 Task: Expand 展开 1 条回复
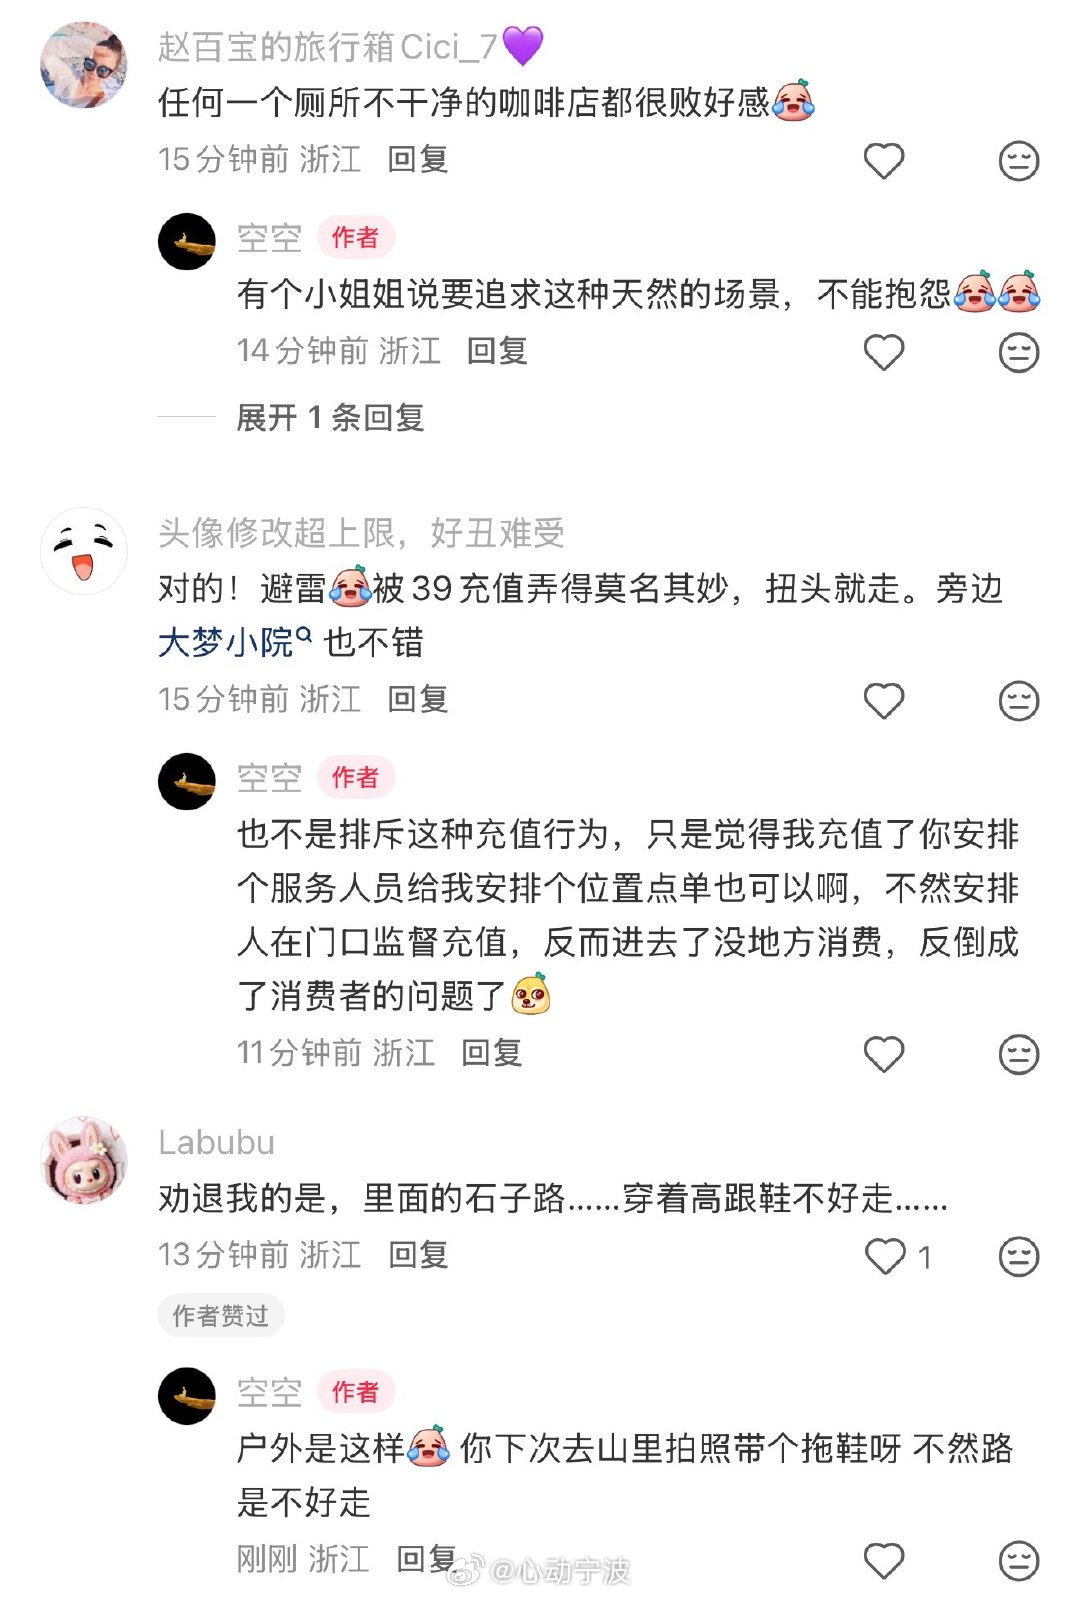pos(330,417)
